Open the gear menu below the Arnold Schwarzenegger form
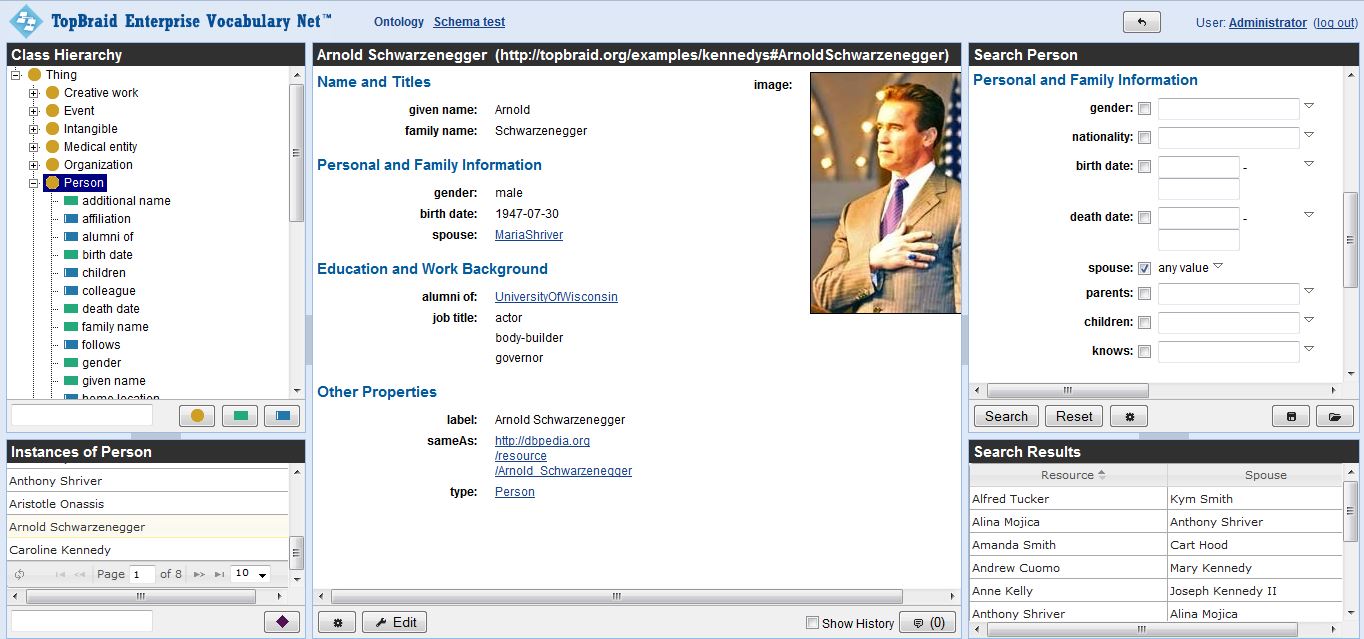The image size is (1364, 639). point(337,622)
